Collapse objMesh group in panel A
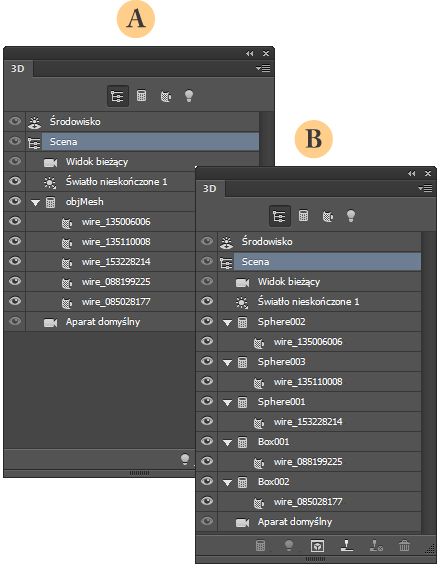 [x=35, y=203]
